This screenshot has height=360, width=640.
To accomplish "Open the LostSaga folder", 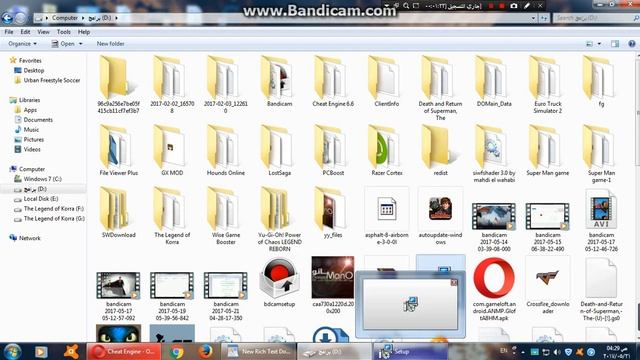I will tap(280, 151).
